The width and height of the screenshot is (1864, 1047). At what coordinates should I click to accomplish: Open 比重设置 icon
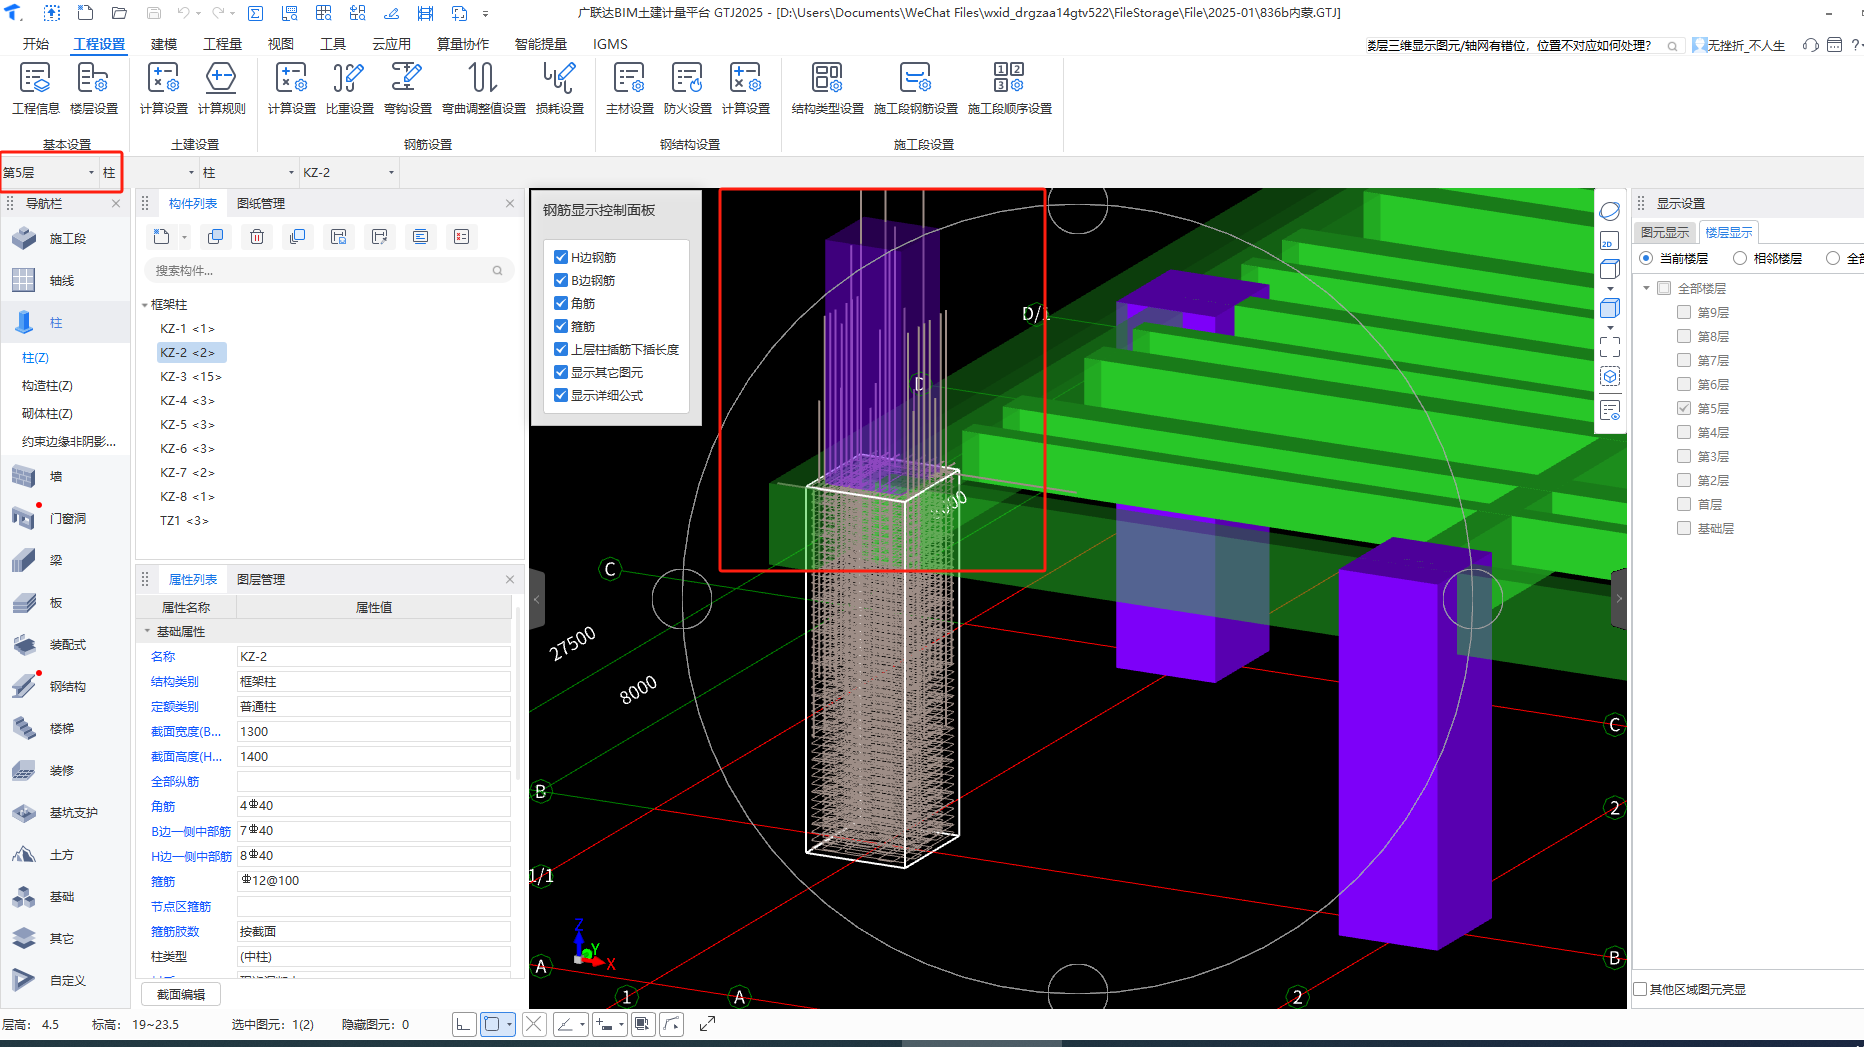[349, 88]
